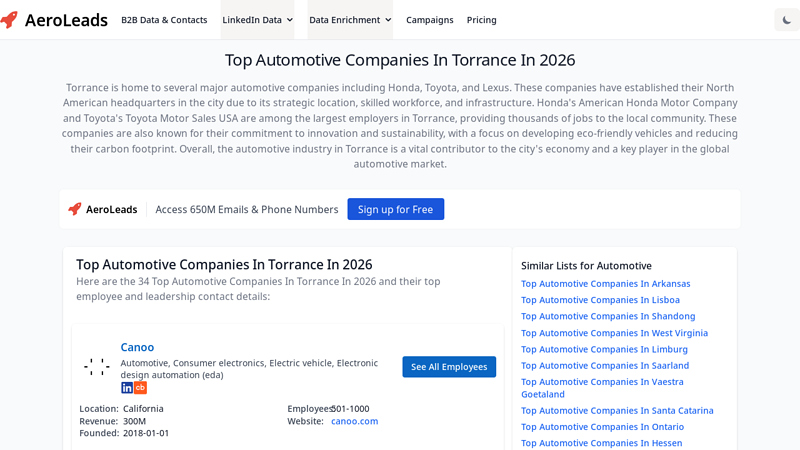Click See All Employees for Canoo

point(449,367)
